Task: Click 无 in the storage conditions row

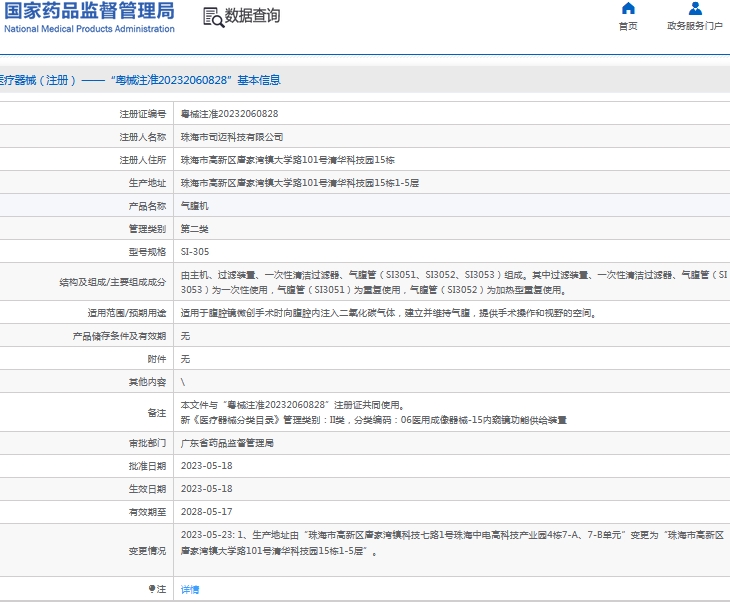Action: [x=185, y=336]
